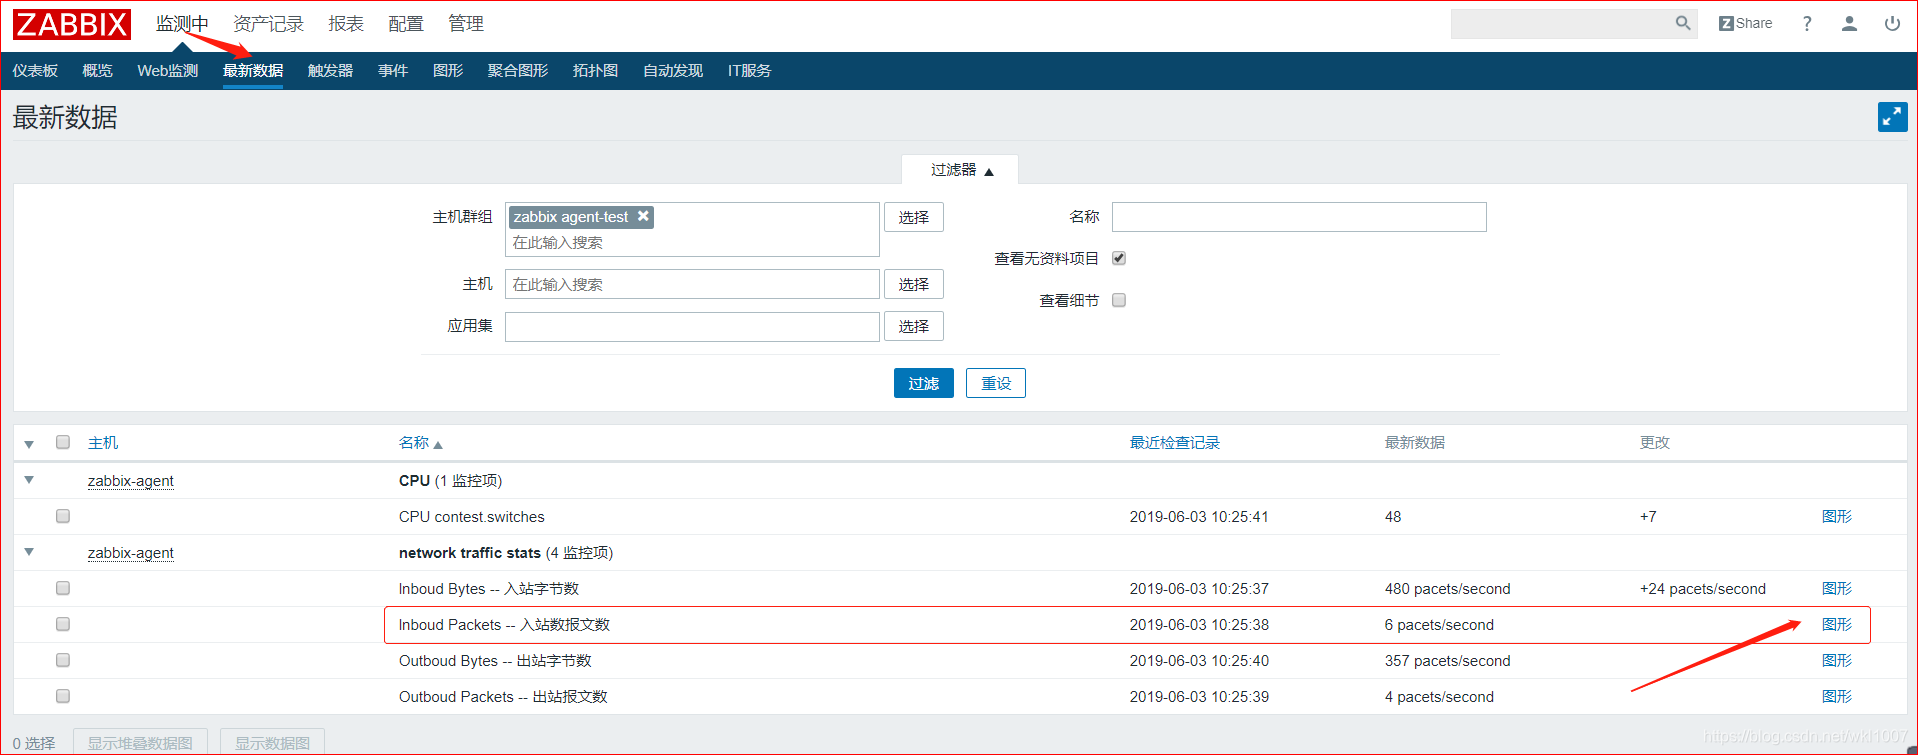Open zabbix-agent host link in CPU row

[131, 481]
